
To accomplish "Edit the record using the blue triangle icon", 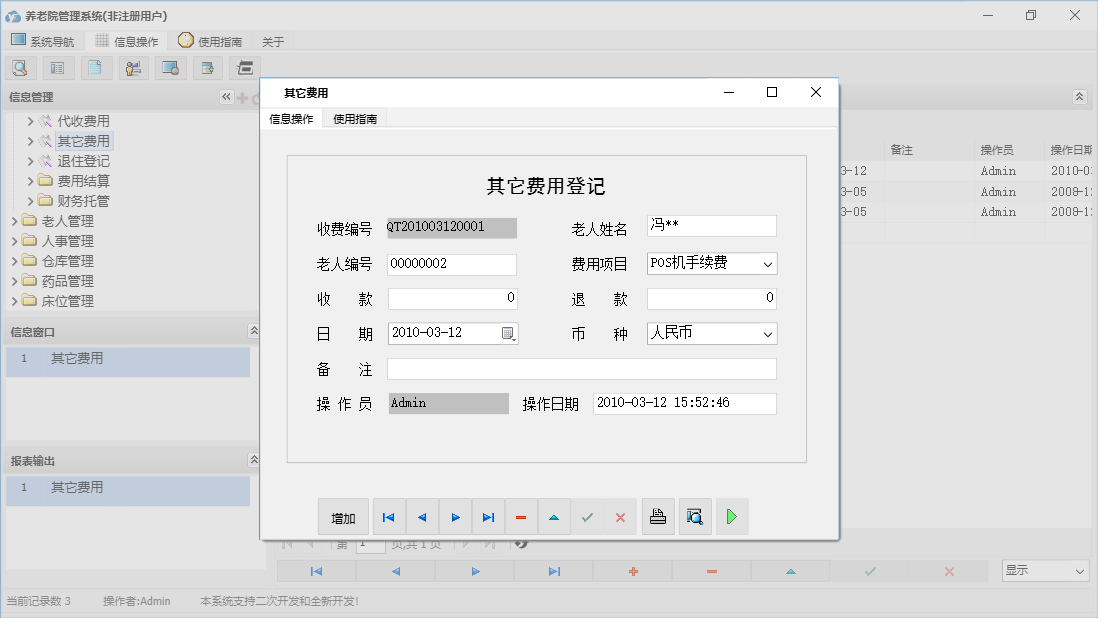I will click(554, 516).
